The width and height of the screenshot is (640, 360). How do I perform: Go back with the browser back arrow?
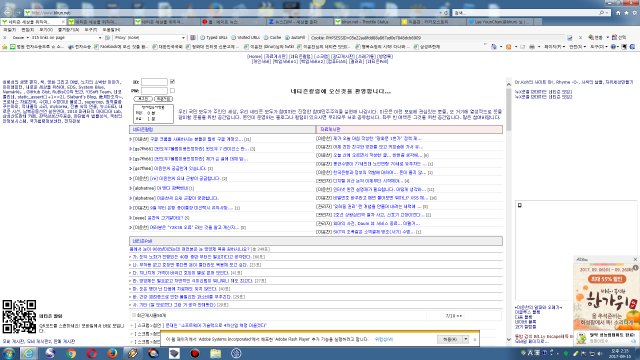pyautogui.click(x=8, y=12)
